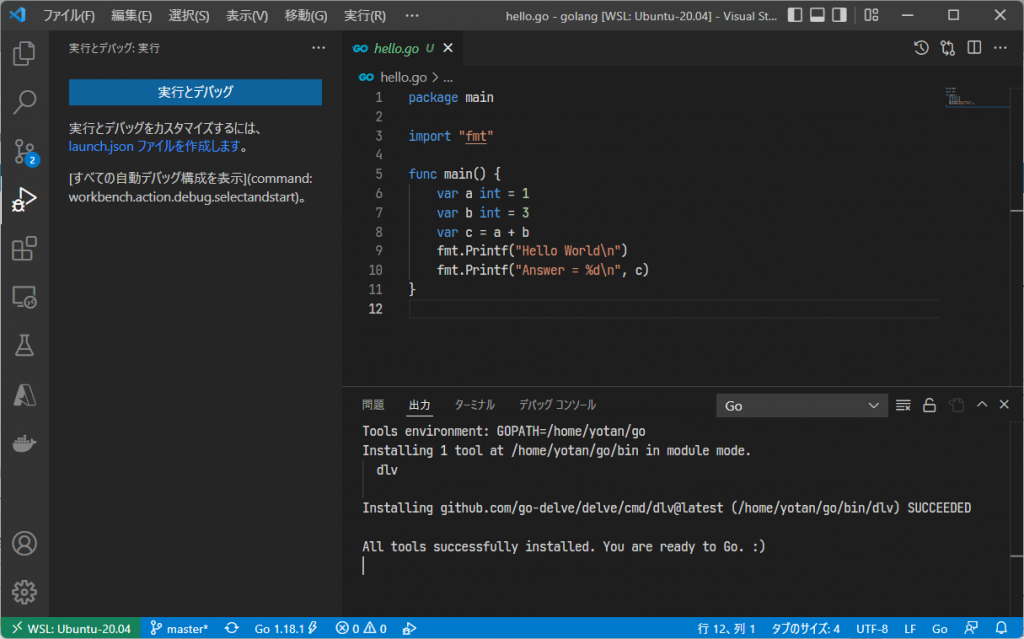Screen dimensions: 1024x639
Task: Select the hello.go editor tab
Action: point(402,48)
